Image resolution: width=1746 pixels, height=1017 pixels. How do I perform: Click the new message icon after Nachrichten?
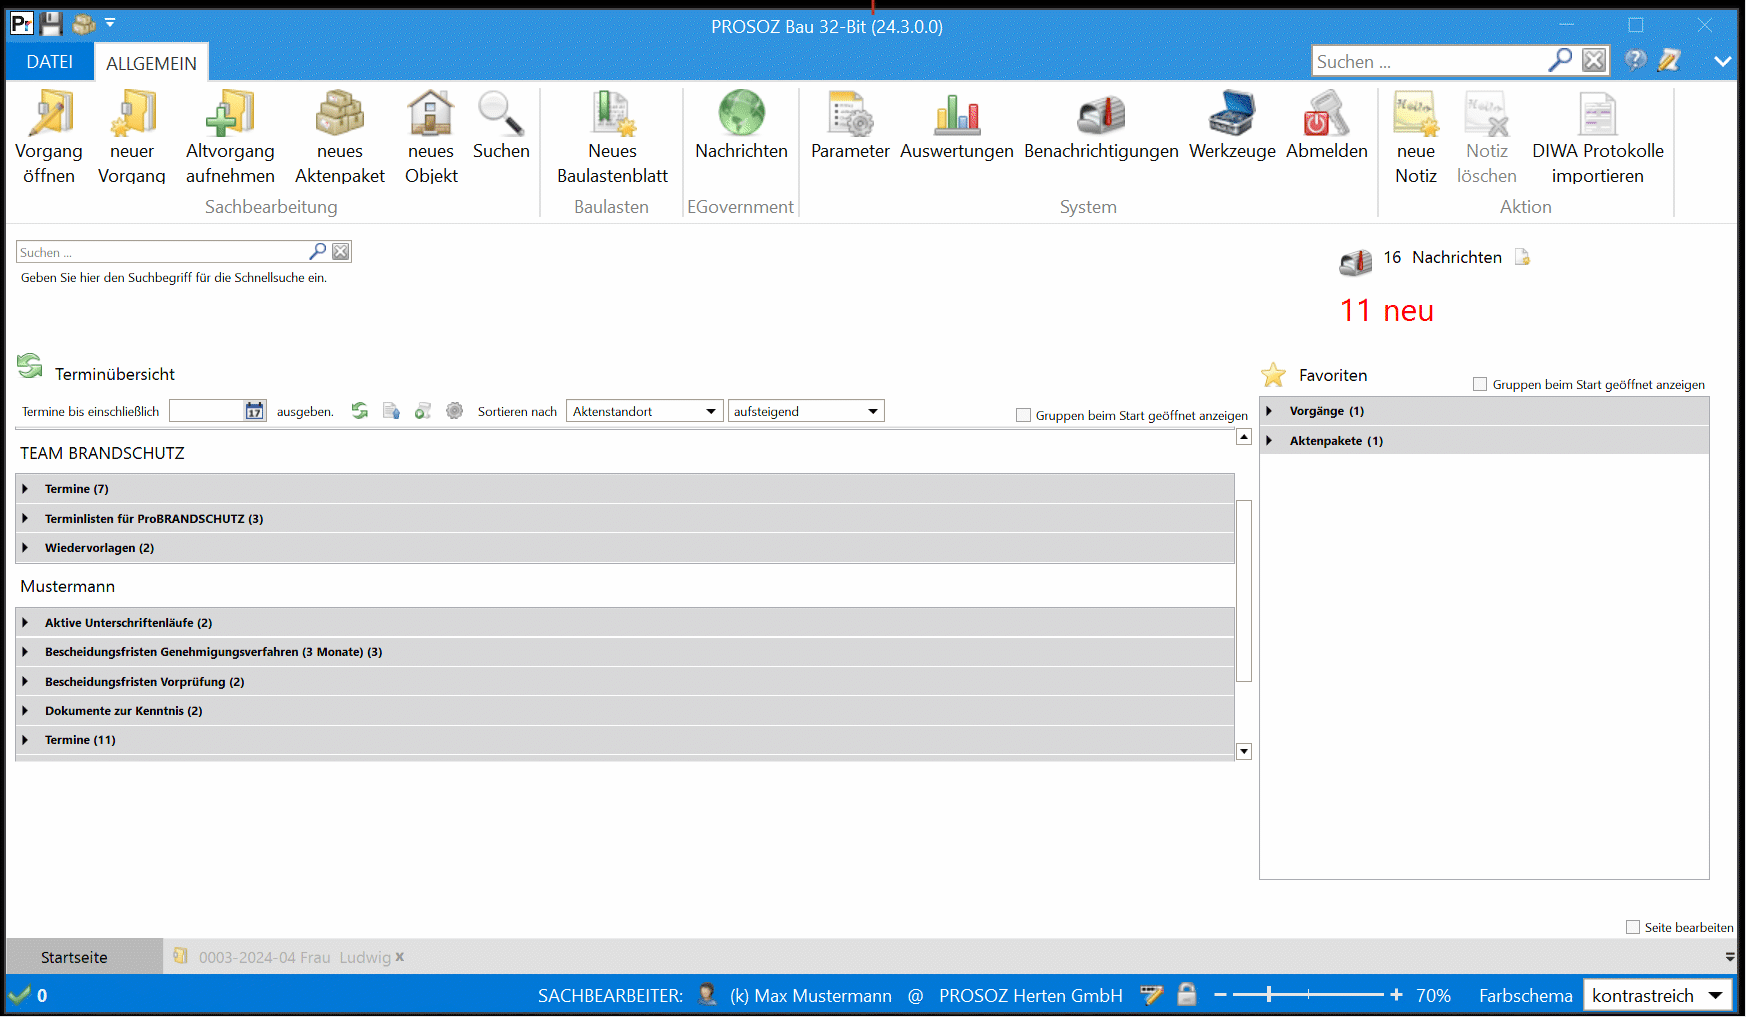click(x=1522, y=257)
